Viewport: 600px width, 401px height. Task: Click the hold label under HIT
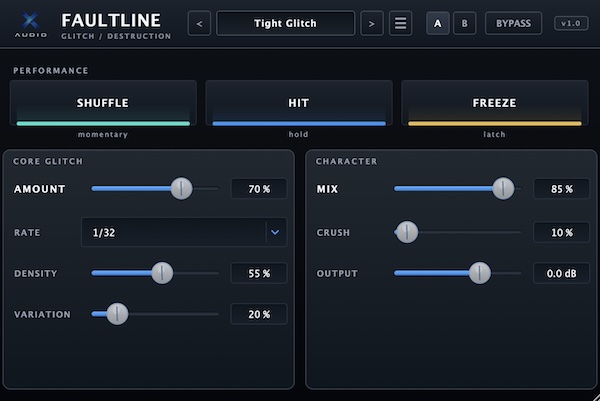298,135
